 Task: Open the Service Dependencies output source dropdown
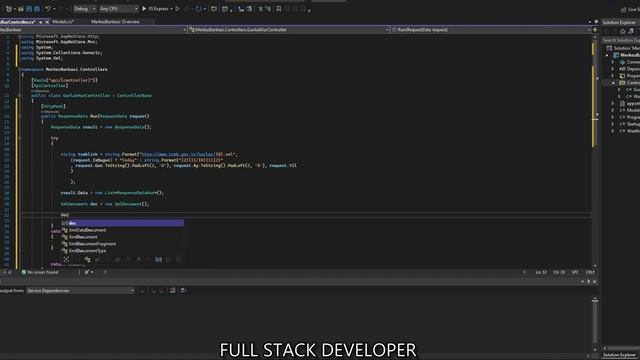pos(80,291)
